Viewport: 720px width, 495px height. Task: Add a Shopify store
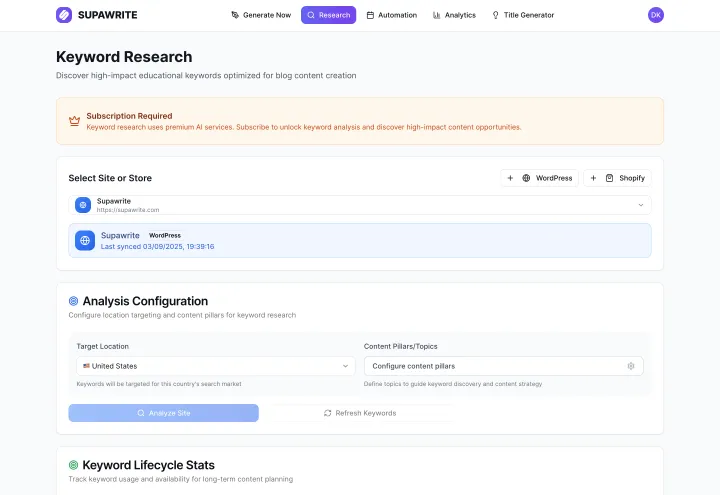[618, 178]
